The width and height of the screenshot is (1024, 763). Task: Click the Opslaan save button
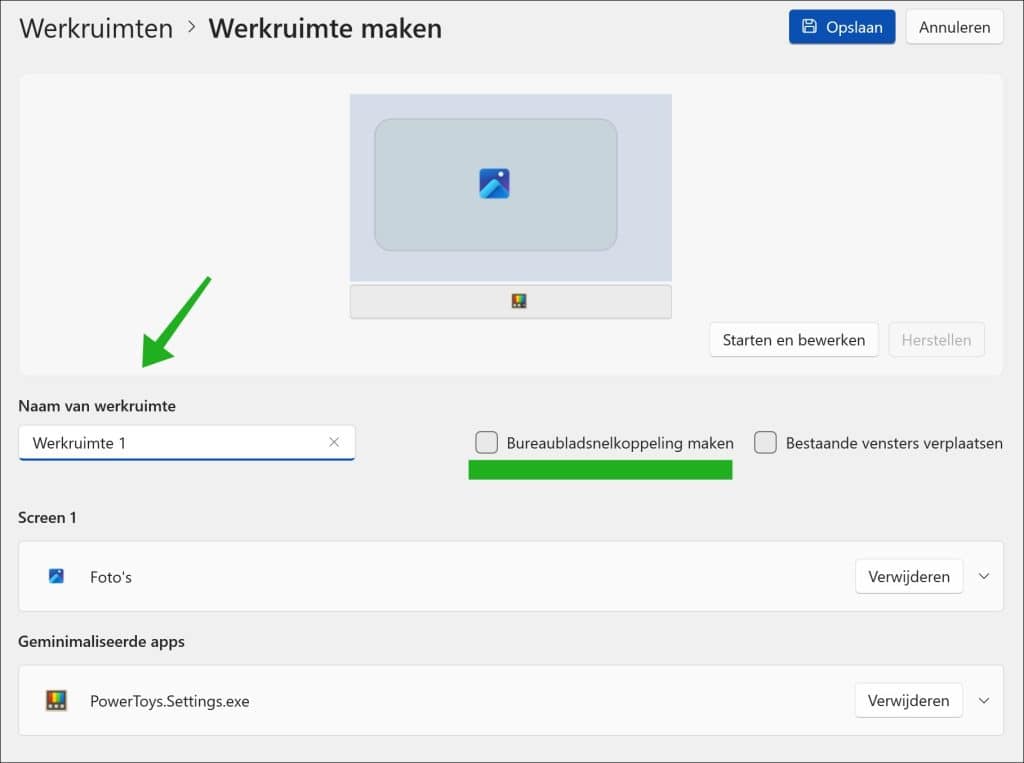click(842, 27)
